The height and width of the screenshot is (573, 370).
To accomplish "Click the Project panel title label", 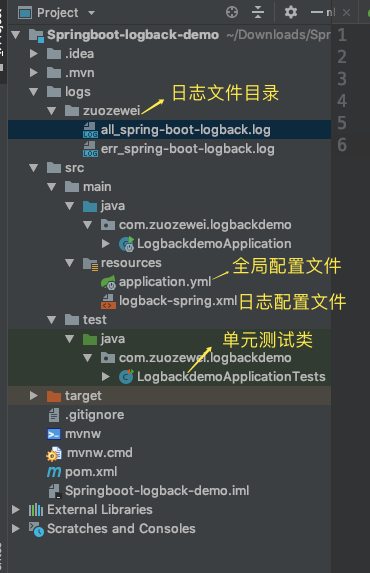I will [57, 13].
